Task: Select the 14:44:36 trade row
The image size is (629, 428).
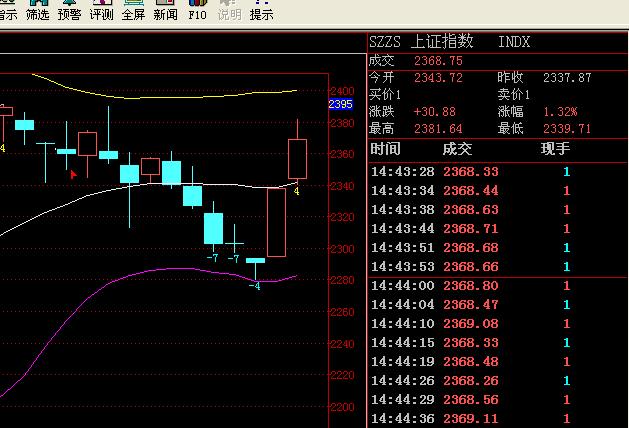Action: pos(470,418)
